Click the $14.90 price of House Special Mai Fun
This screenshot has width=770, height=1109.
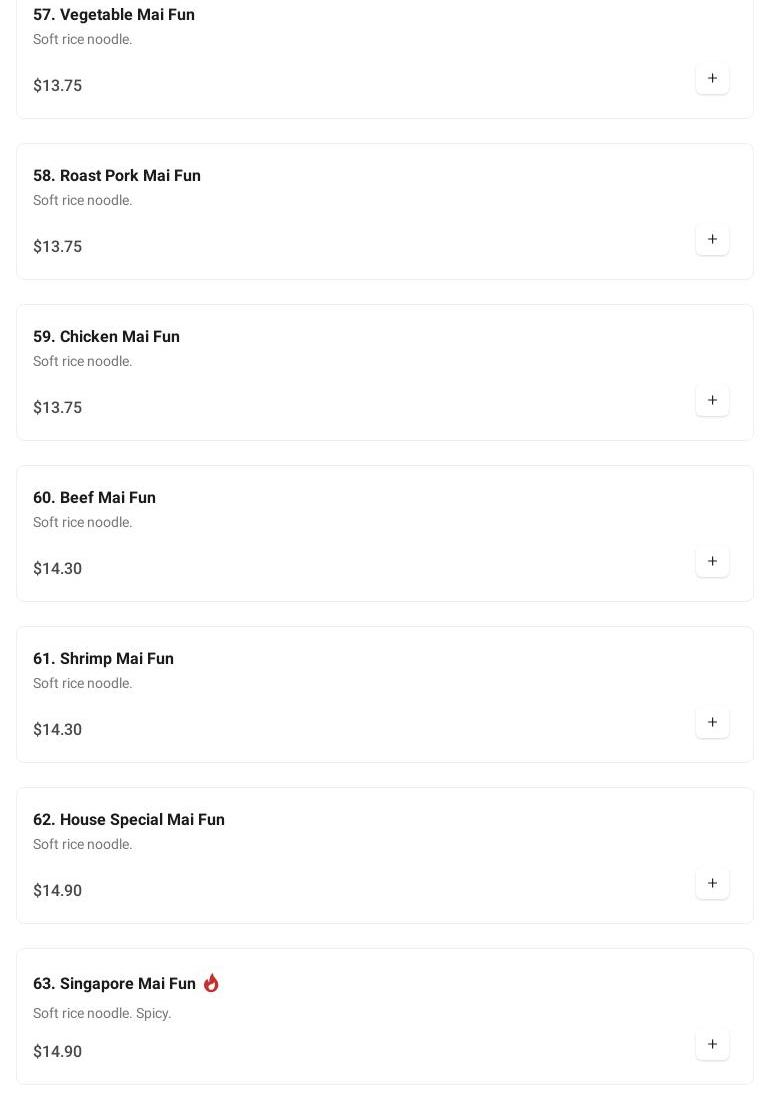click(x=58, y=891)
